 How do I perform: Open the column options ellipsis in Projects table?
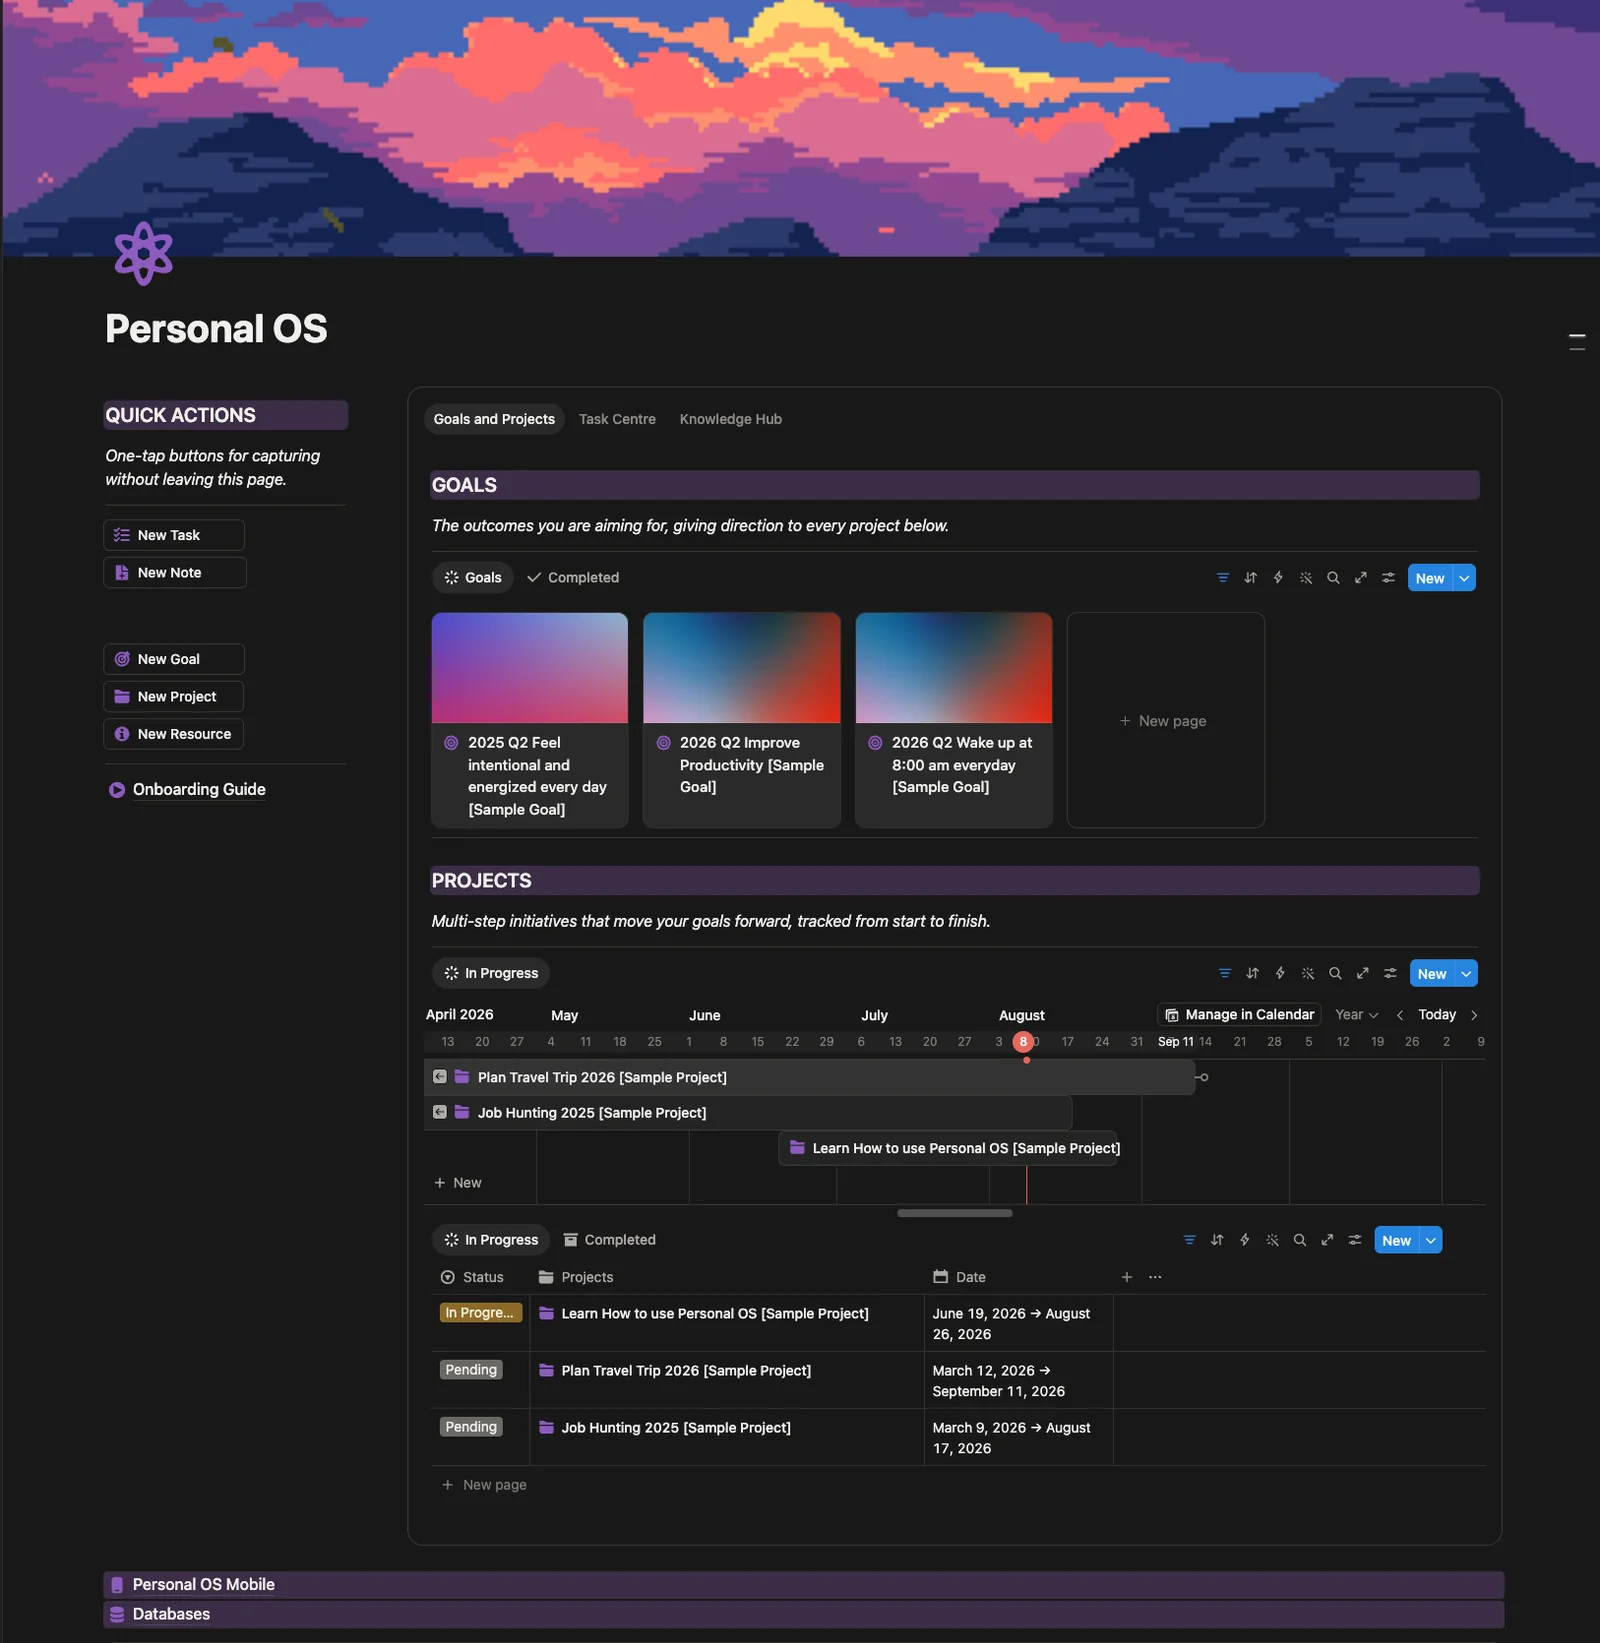[1155, 1277]
